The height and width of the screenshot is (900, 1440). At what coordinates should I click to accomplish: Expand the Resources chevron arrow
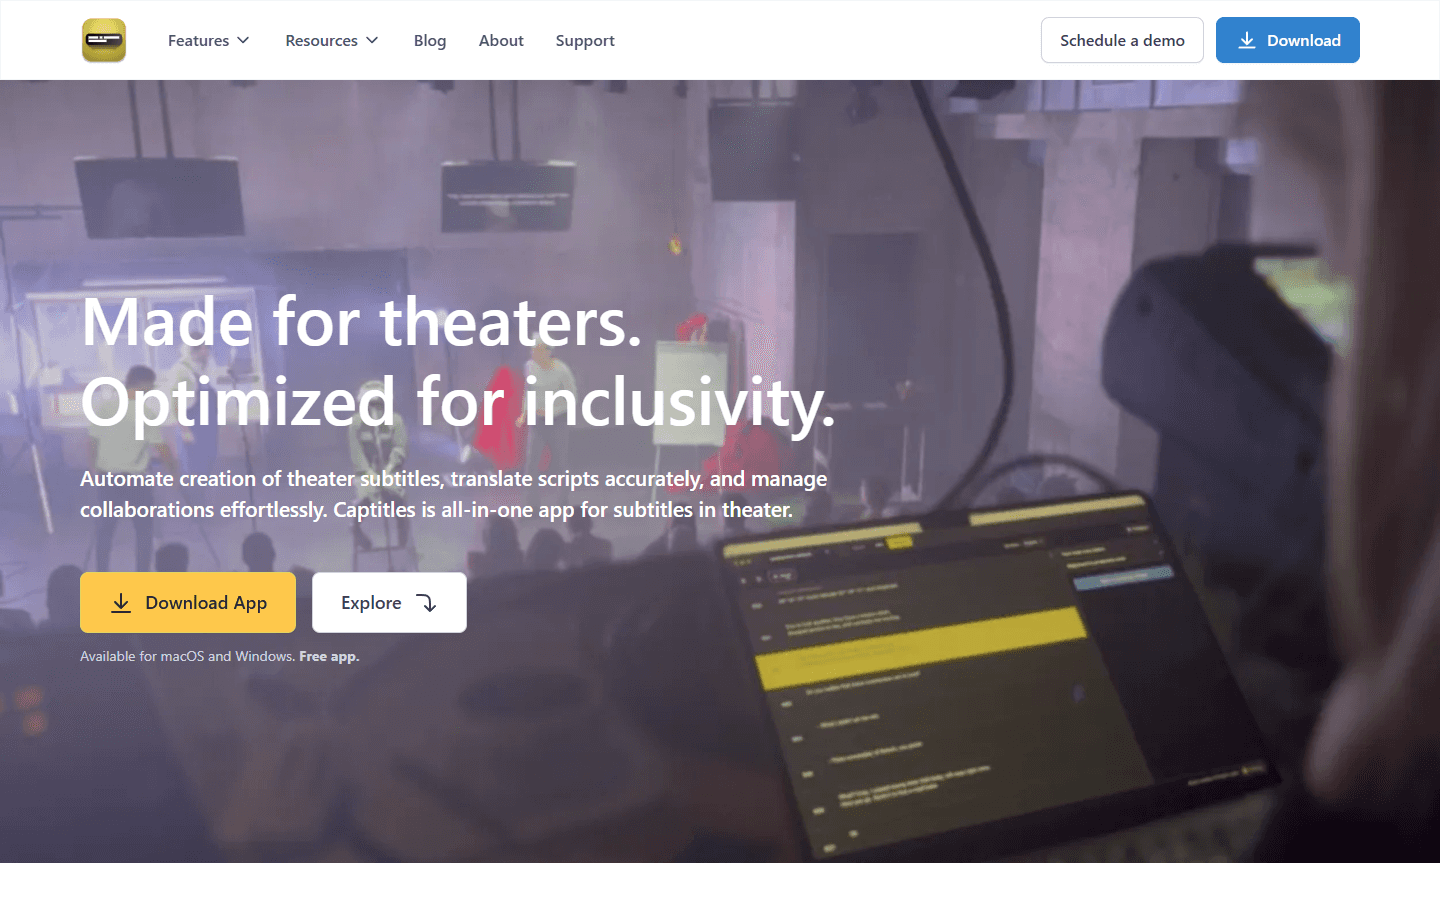[372, 40]
